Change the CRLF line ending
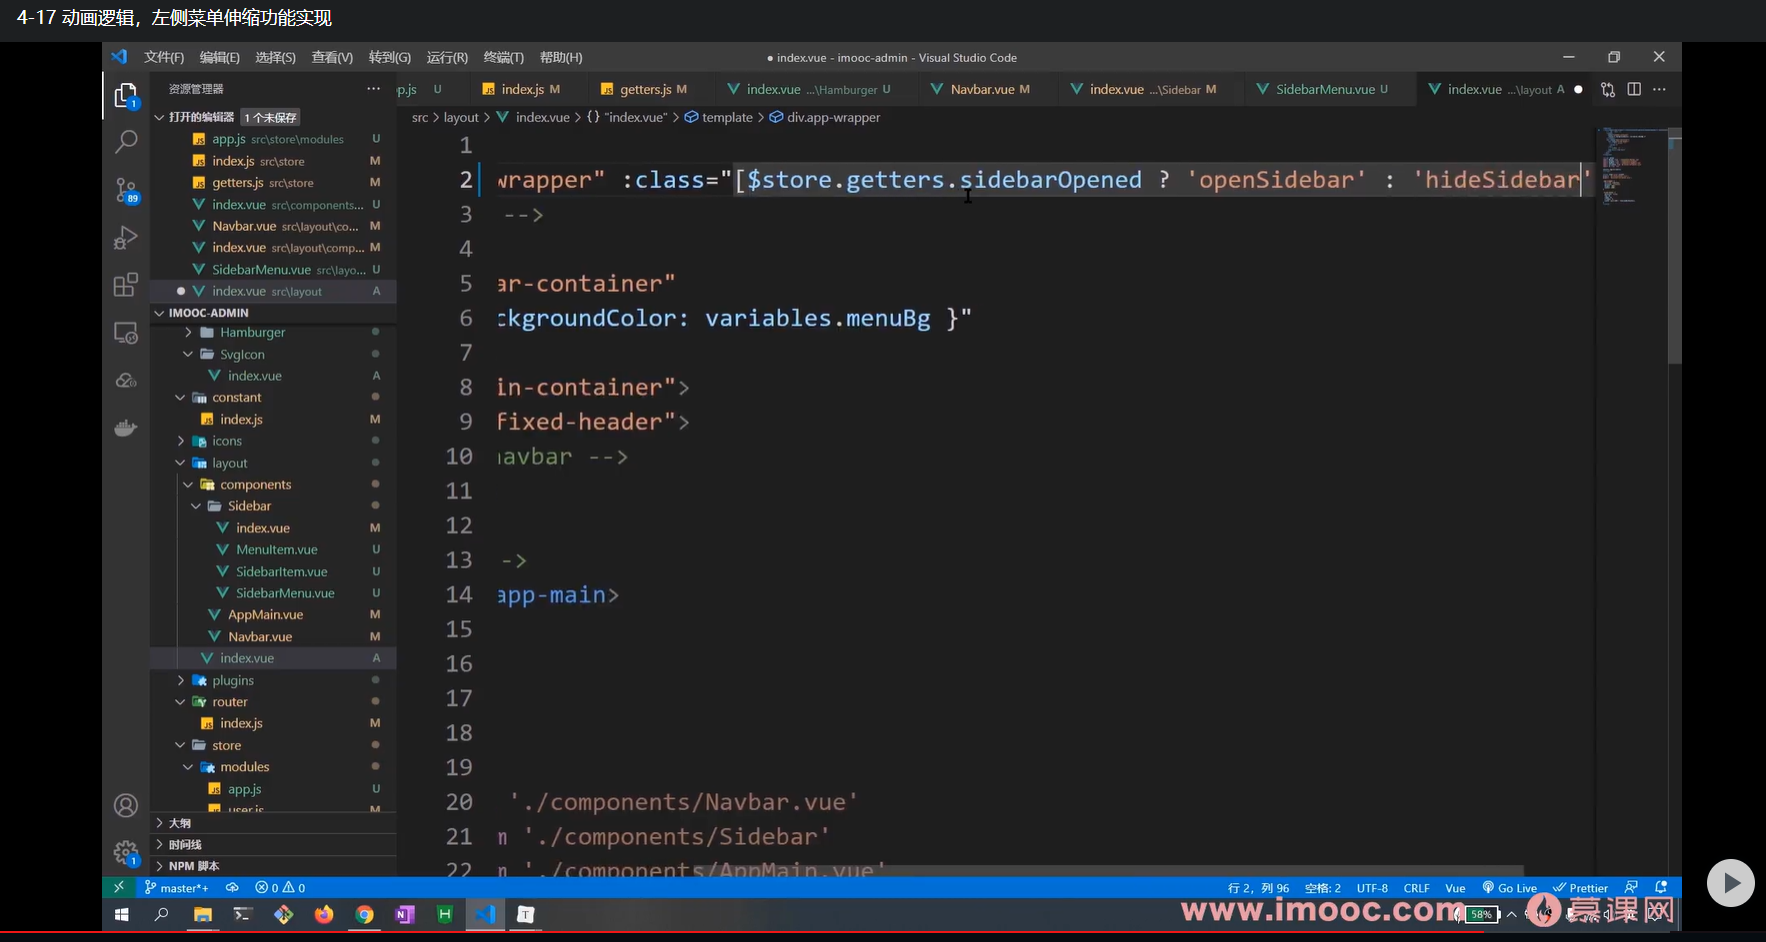This screenshot has width=1766, height=942. [1416, 887]
